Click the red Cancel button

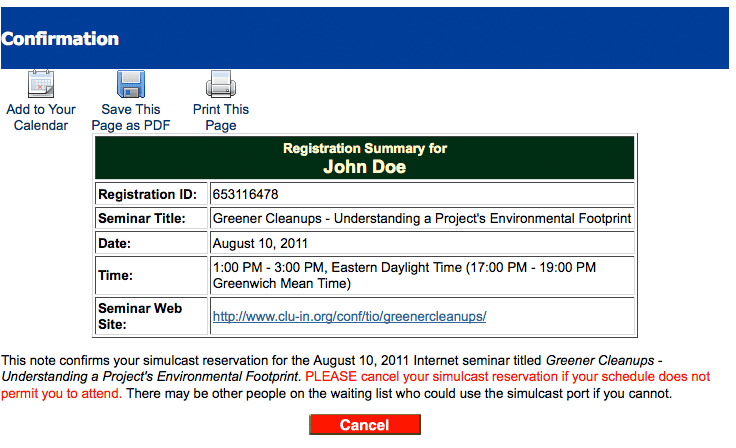tap(365, 425)
